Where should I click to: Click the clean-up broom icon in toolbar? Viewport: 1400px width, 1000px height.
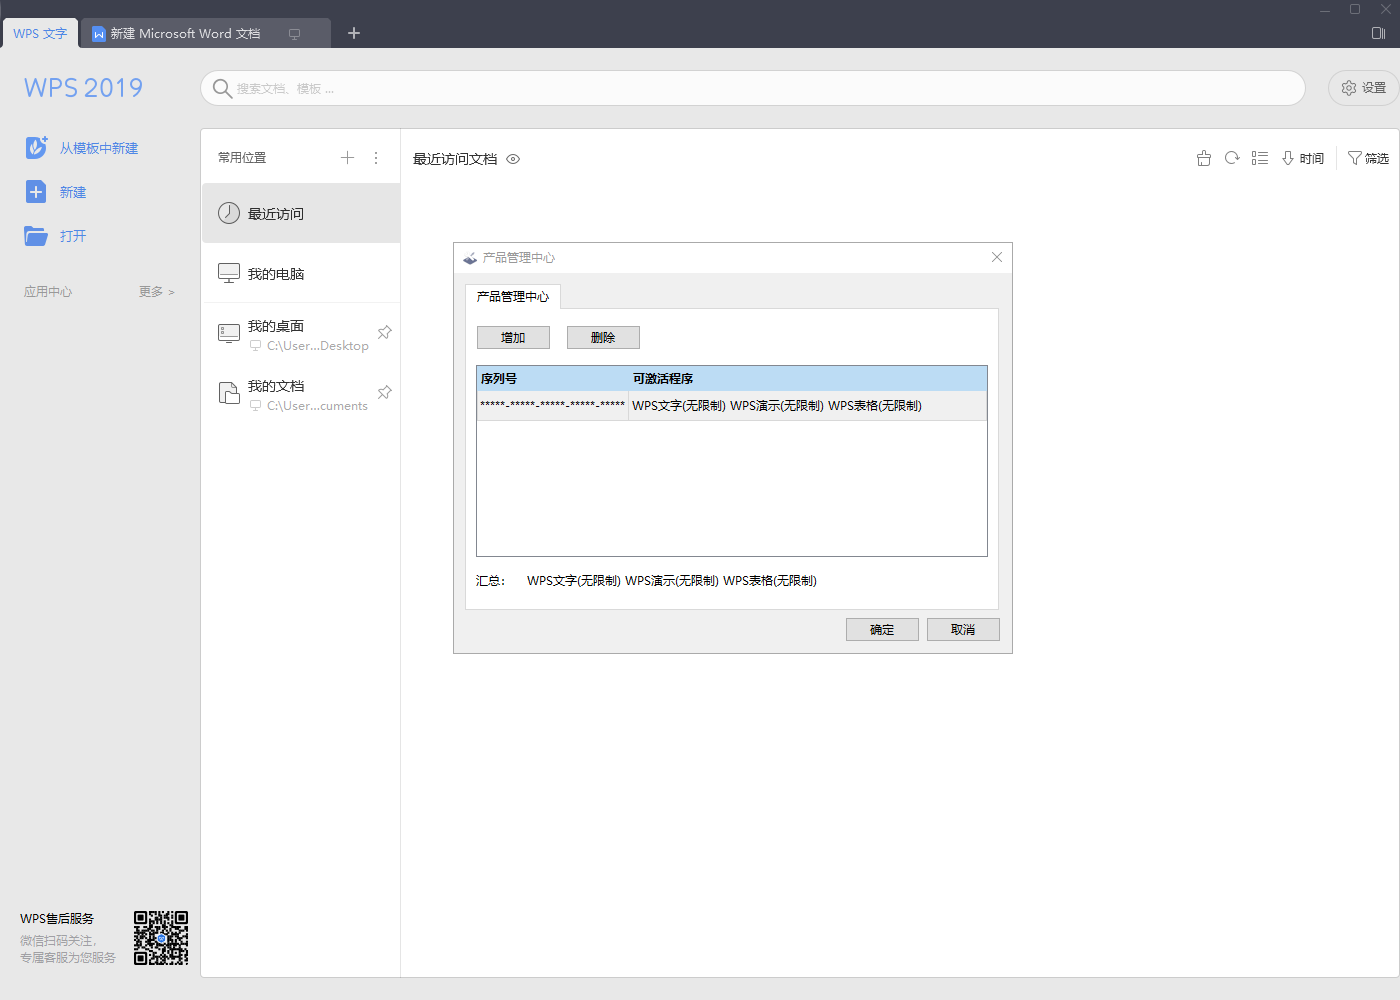pos(1204,158)
